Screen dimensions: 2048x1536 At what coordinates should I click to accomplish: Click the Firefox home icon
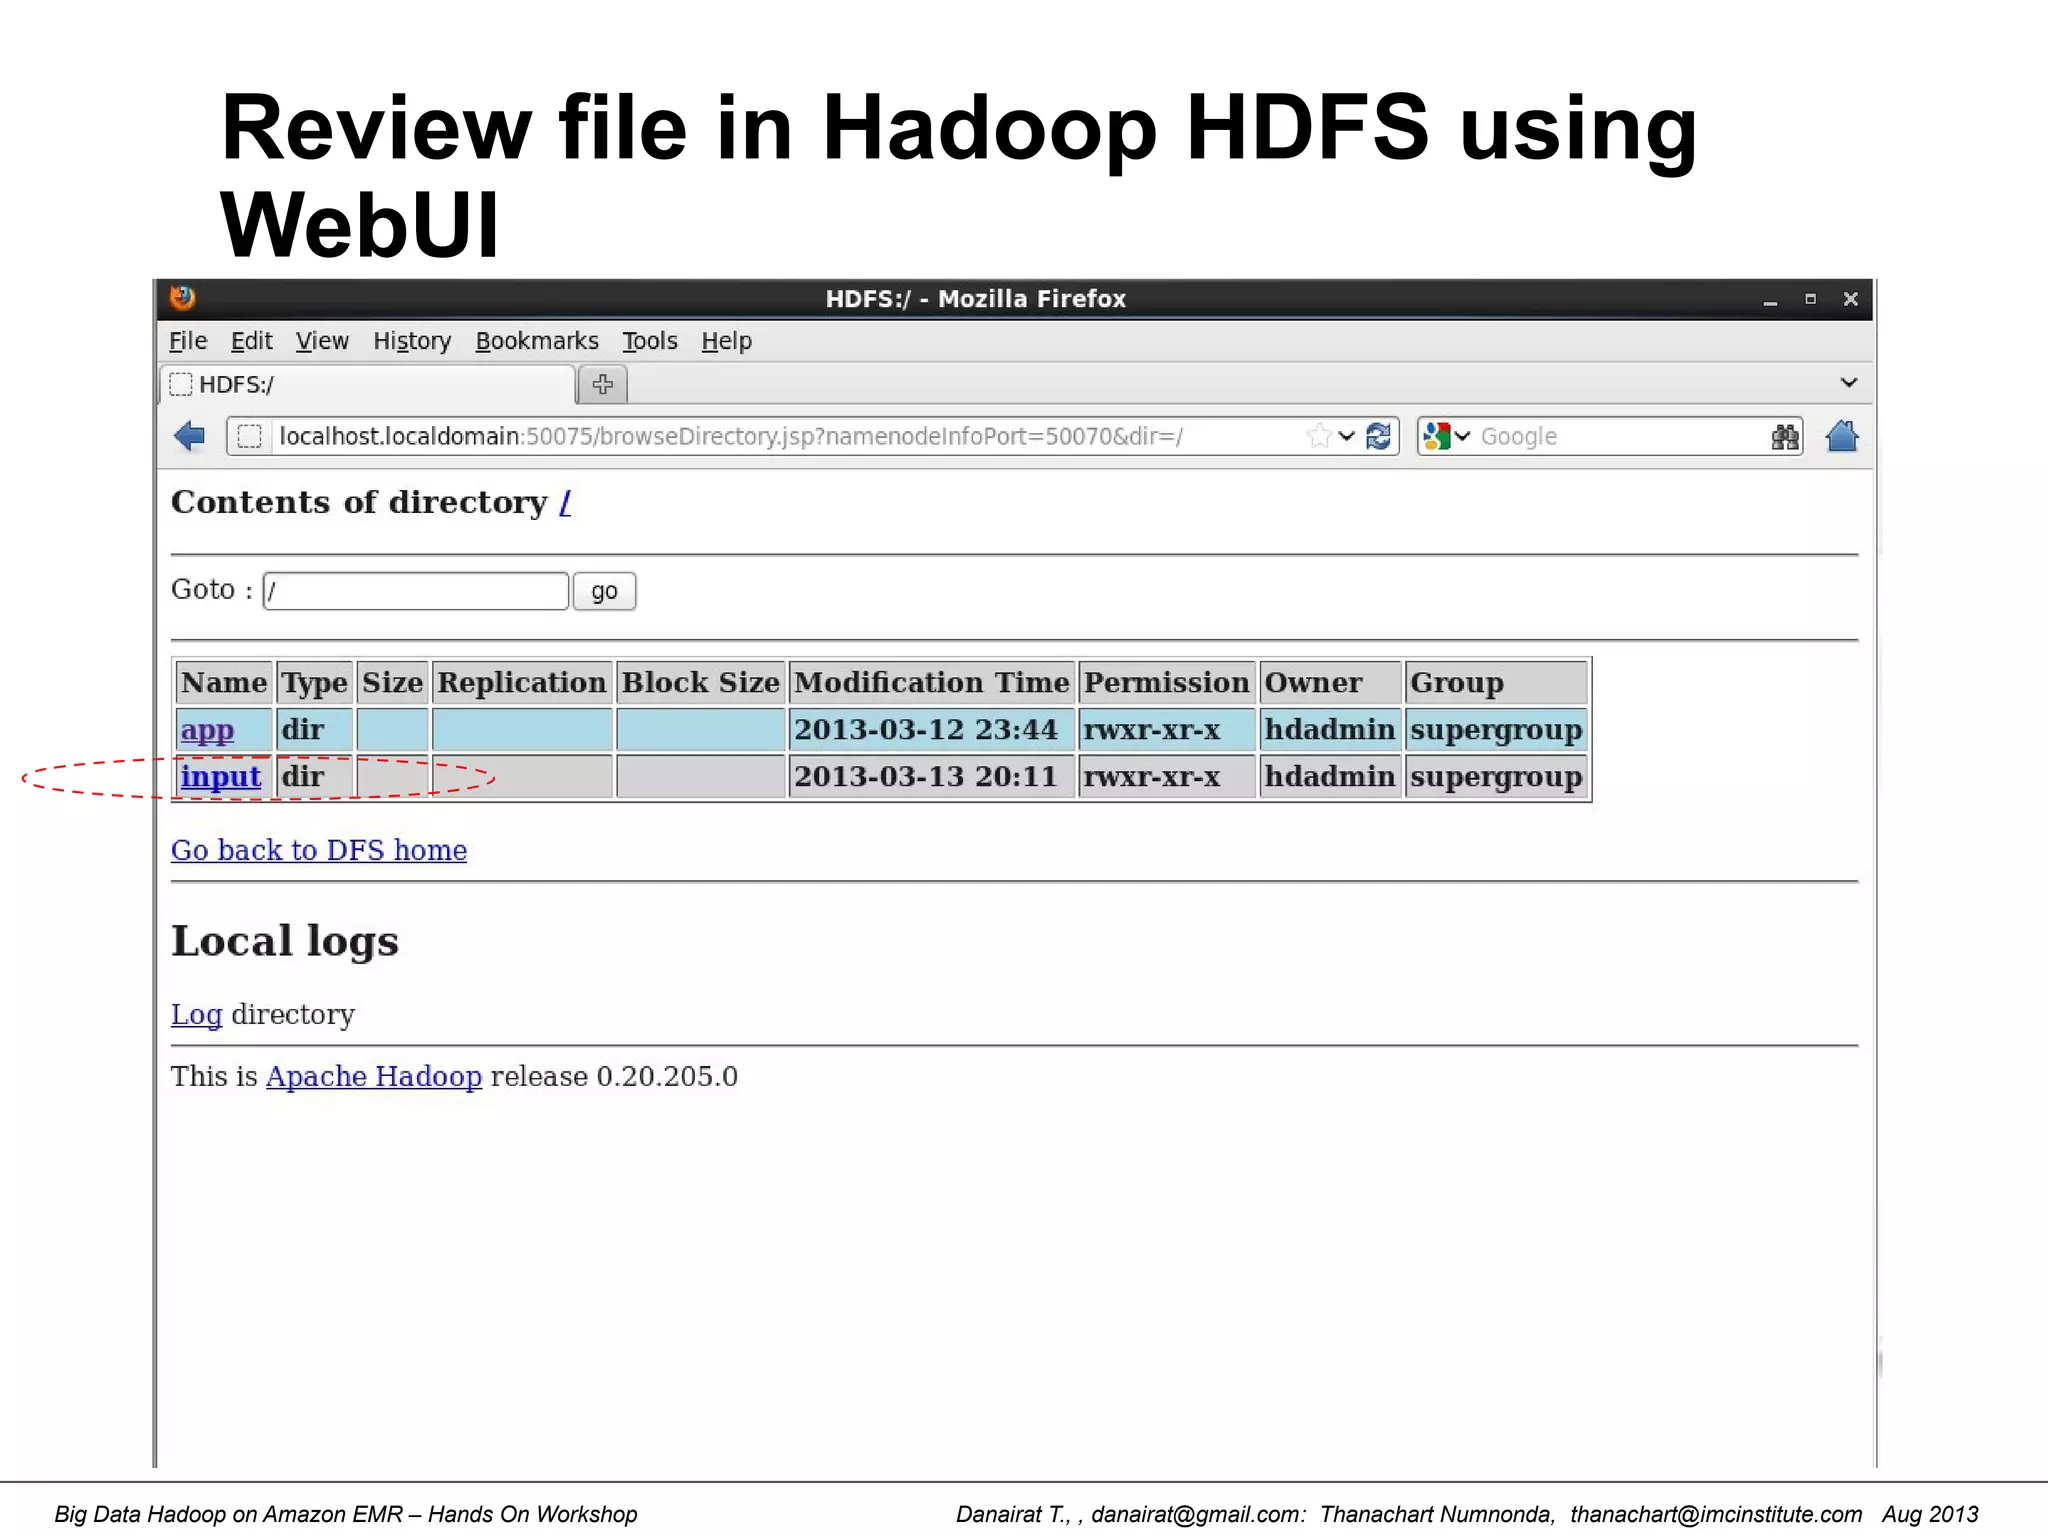[x=1842, y=436]
